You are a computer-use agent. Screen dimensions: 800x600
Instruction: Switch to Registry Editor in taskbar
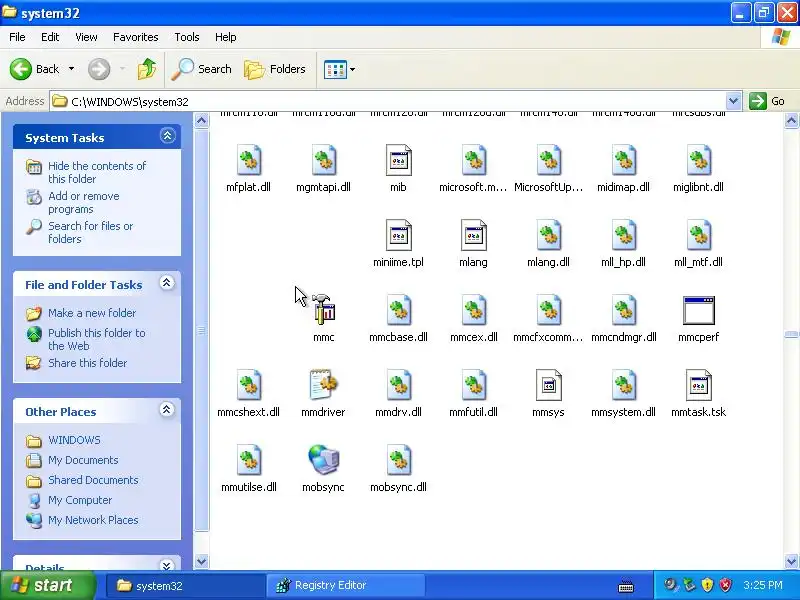pos(345,585)
